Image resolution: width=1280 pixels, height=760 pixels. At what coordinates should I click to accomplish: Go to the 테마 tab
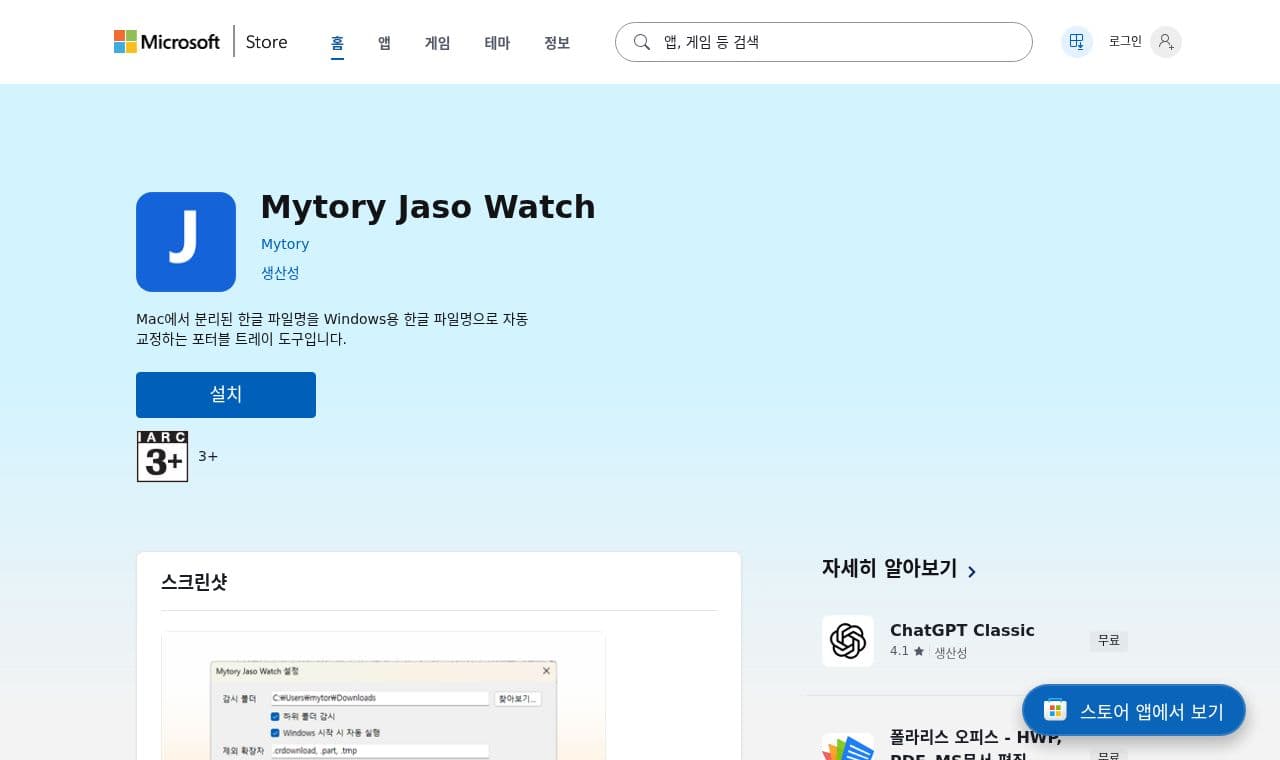click(x=497, y=43)
